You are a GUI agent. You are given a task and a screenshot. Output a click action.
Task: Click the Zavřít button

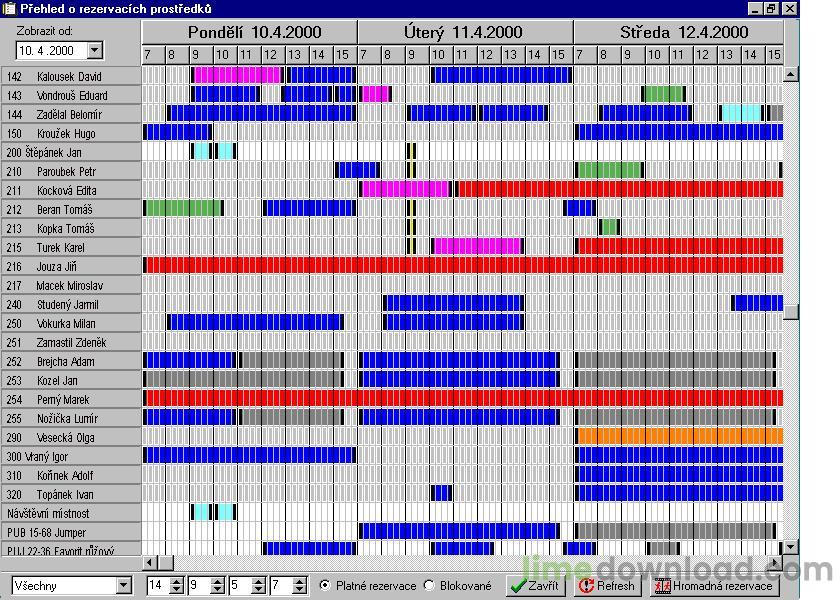pos(535,585)
